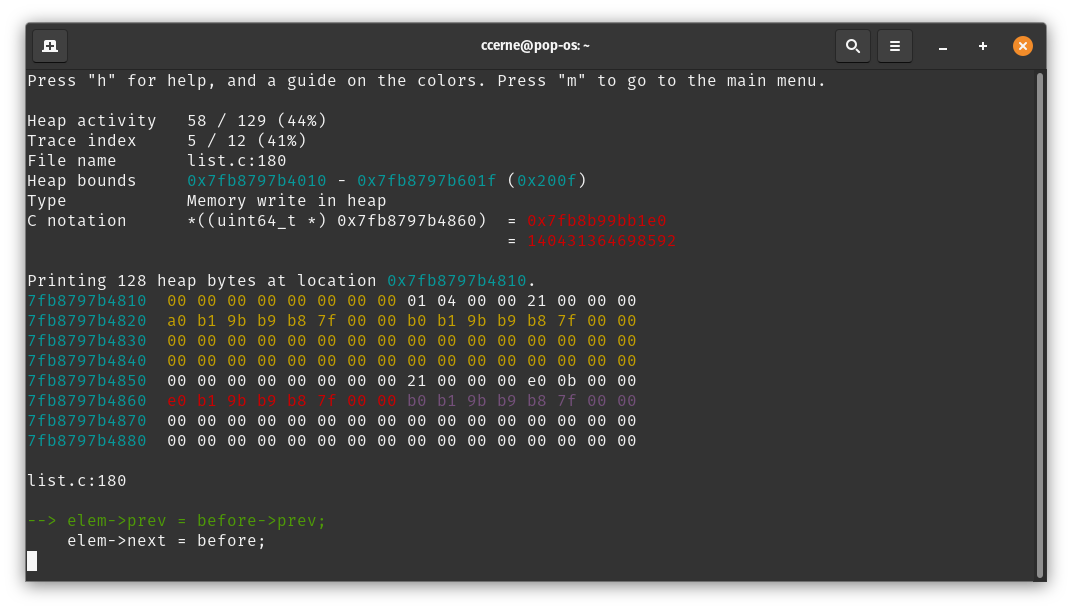This screenshot has height=610, width=1072.
Task: Click the red decimal value 140431364698592
Action: pyautogui.click(x=601, y=241)
